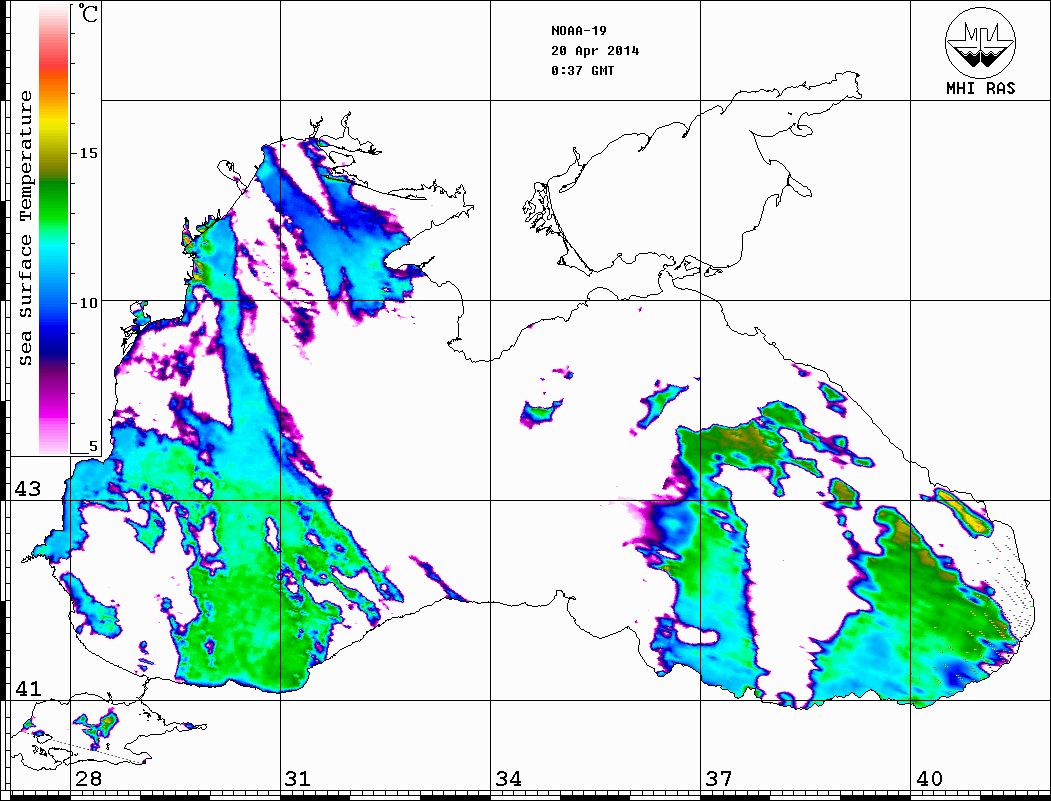Screen dimensions: 1051x801
Task: Select the '0:37 GMT' time text
Action: pos(582,70)
